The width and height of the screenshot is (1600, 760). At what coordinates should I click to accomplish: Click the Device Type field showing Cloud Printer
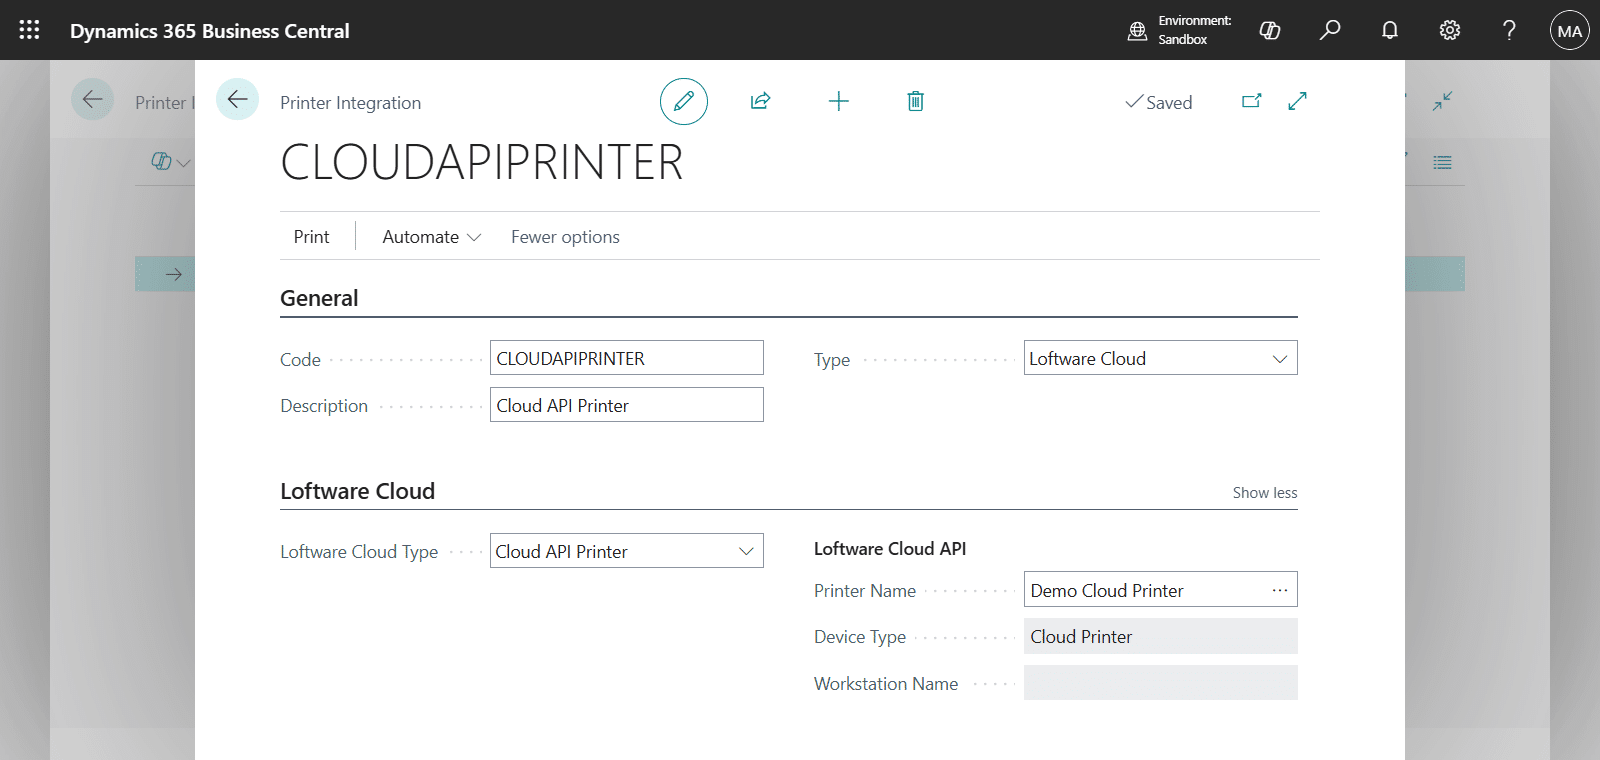[1160, 636]
